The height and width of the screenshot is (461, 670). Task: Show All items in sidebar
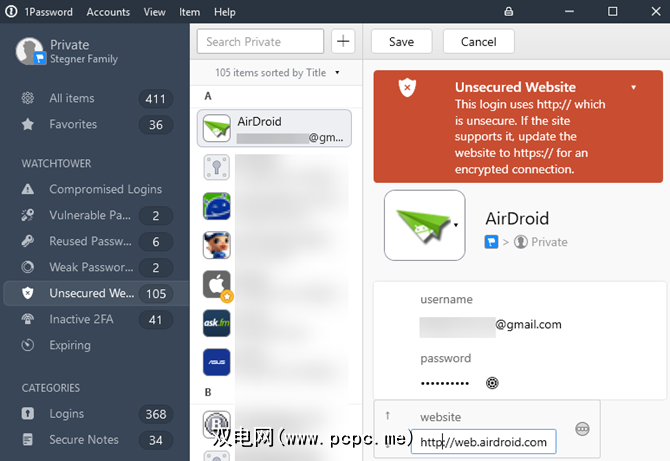97,98
